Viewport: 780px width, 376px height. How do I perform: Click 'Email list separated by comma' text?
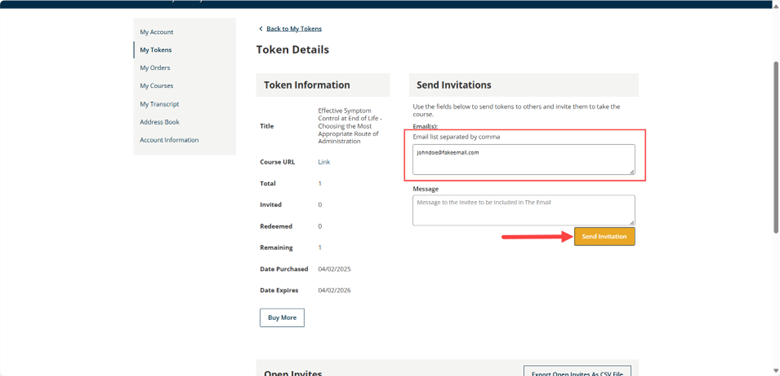pyautogui.click(x=456, y=136)
